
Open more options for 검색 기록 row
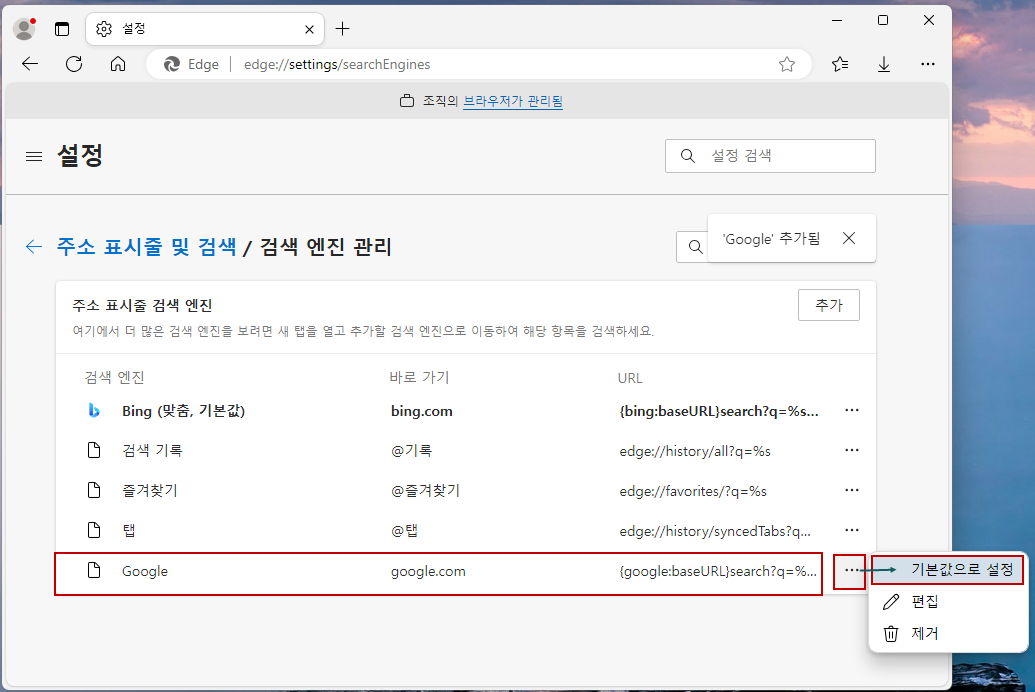851,450
